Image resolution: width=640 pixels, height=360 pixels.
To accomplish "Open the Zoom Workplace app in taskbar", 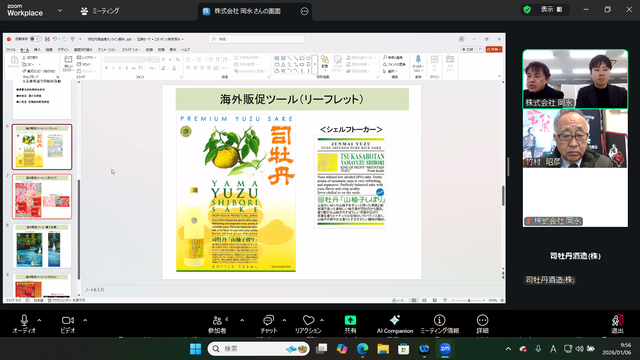I will click(445, 349).
